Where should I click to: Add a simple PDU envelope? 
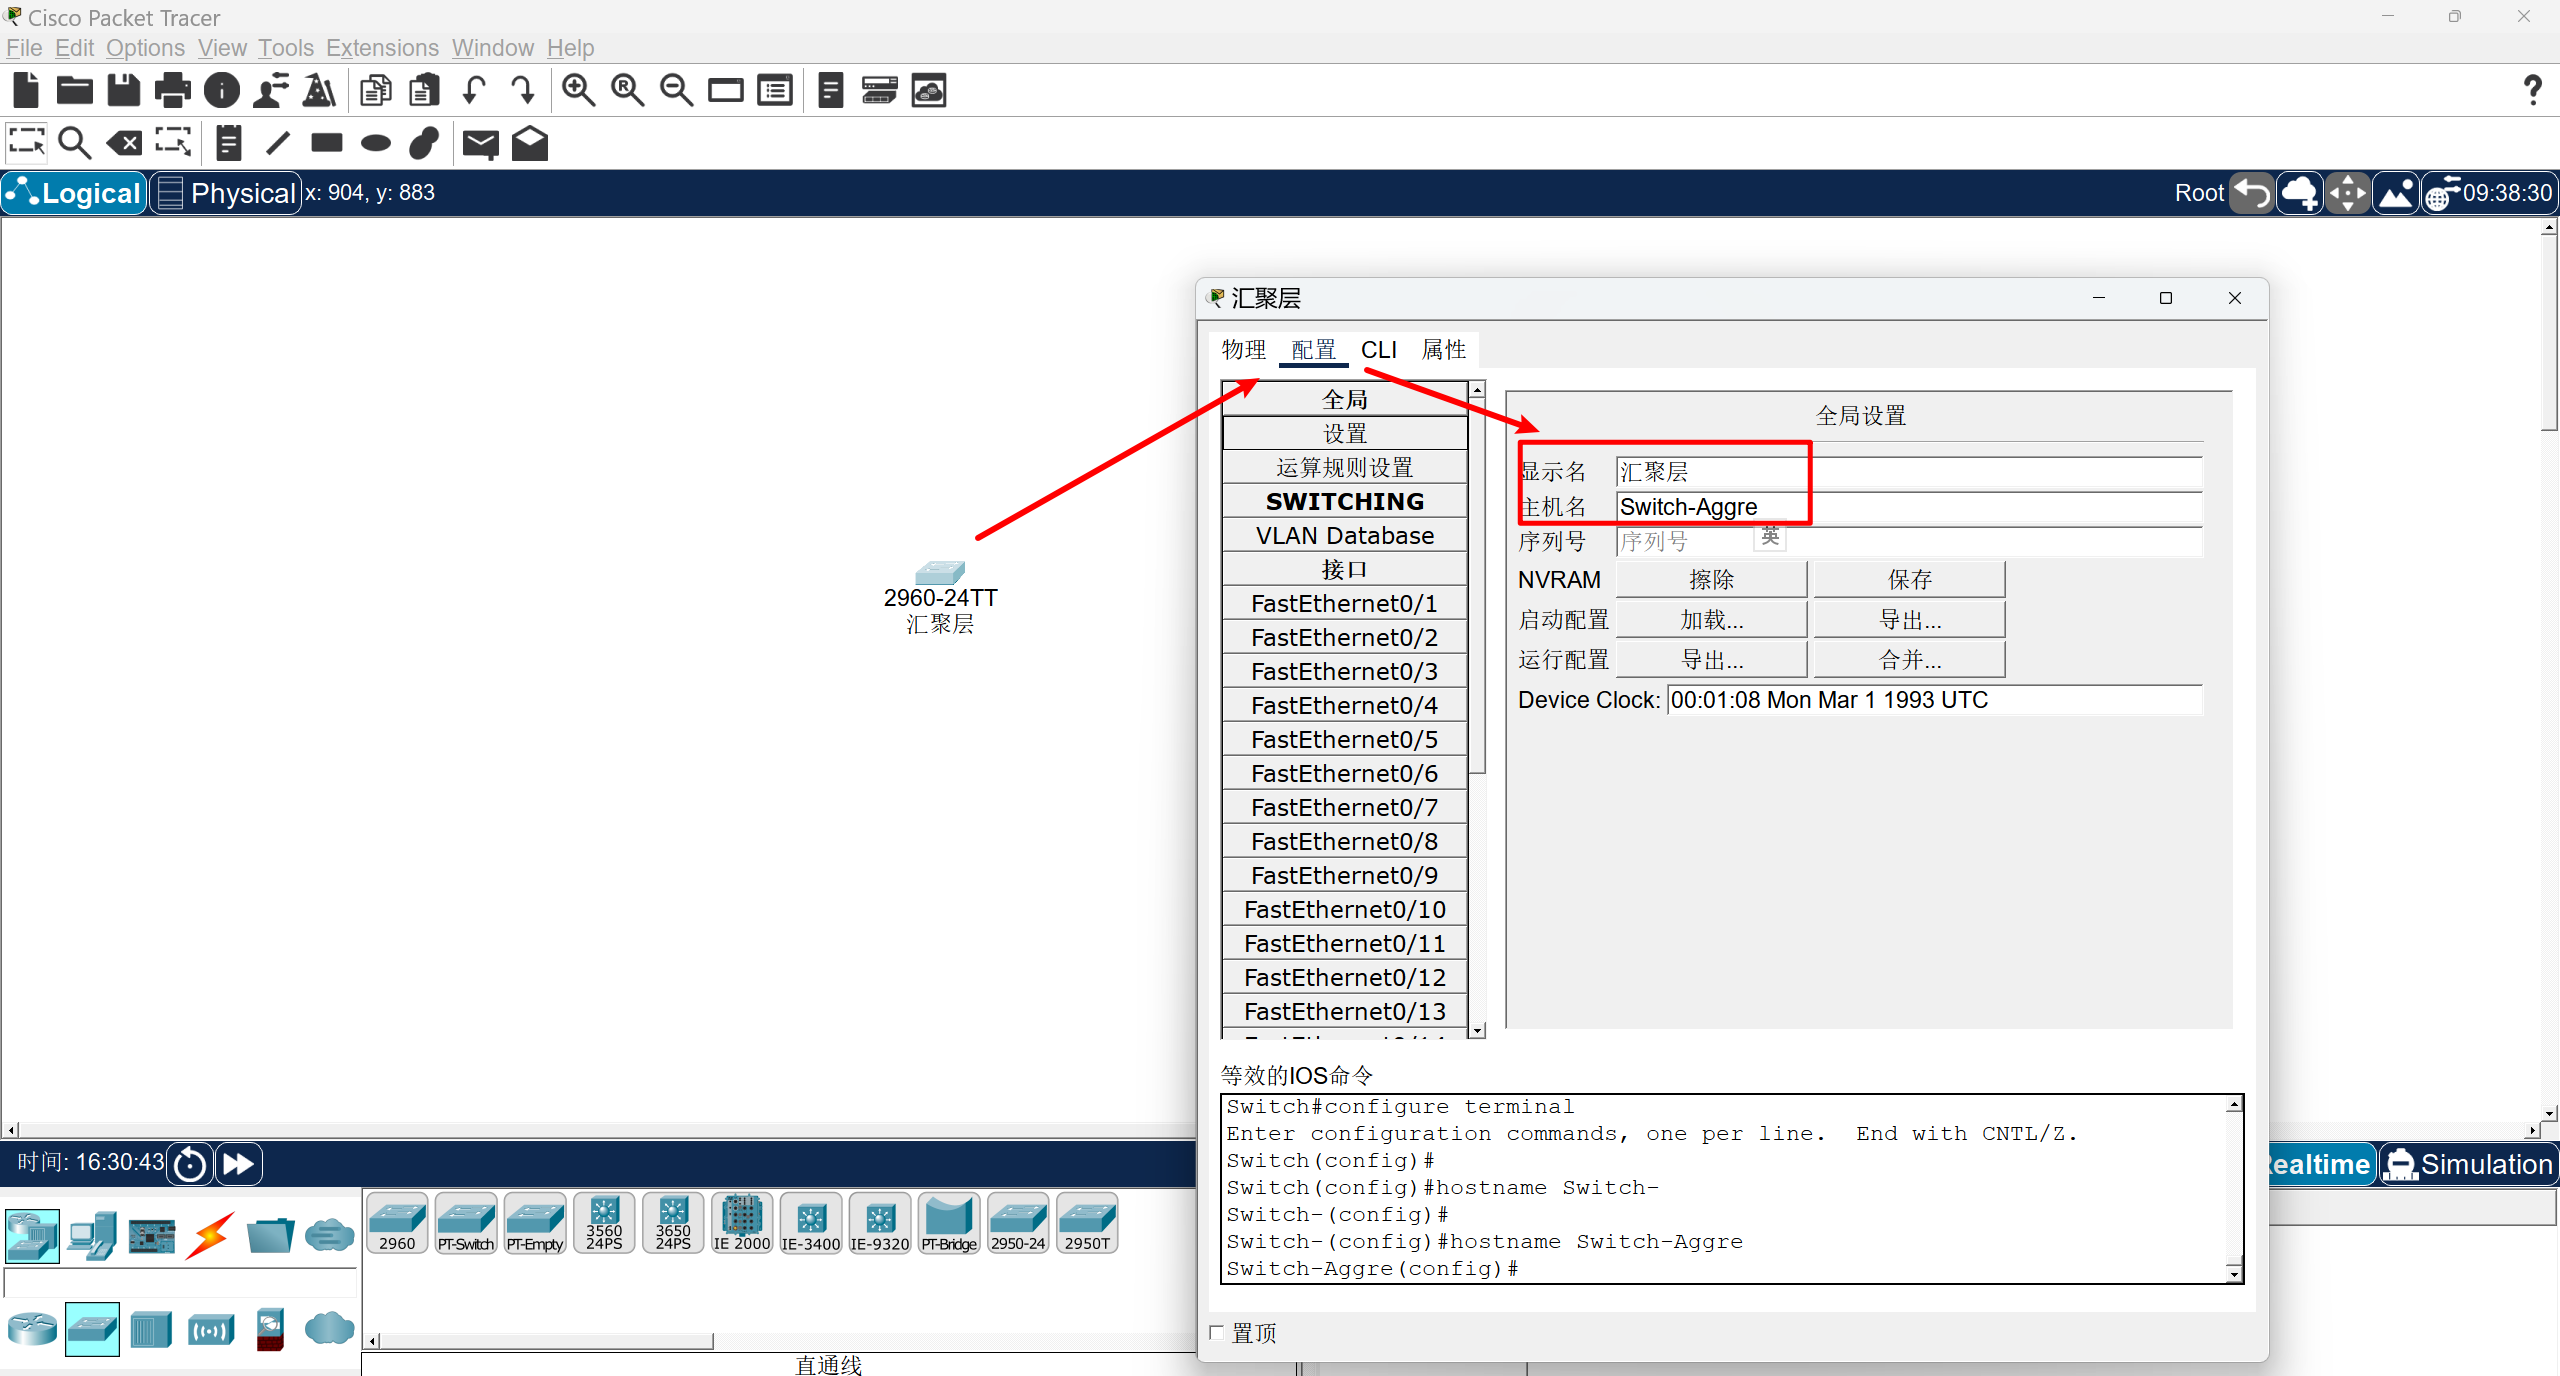click(x=481, y=144)
